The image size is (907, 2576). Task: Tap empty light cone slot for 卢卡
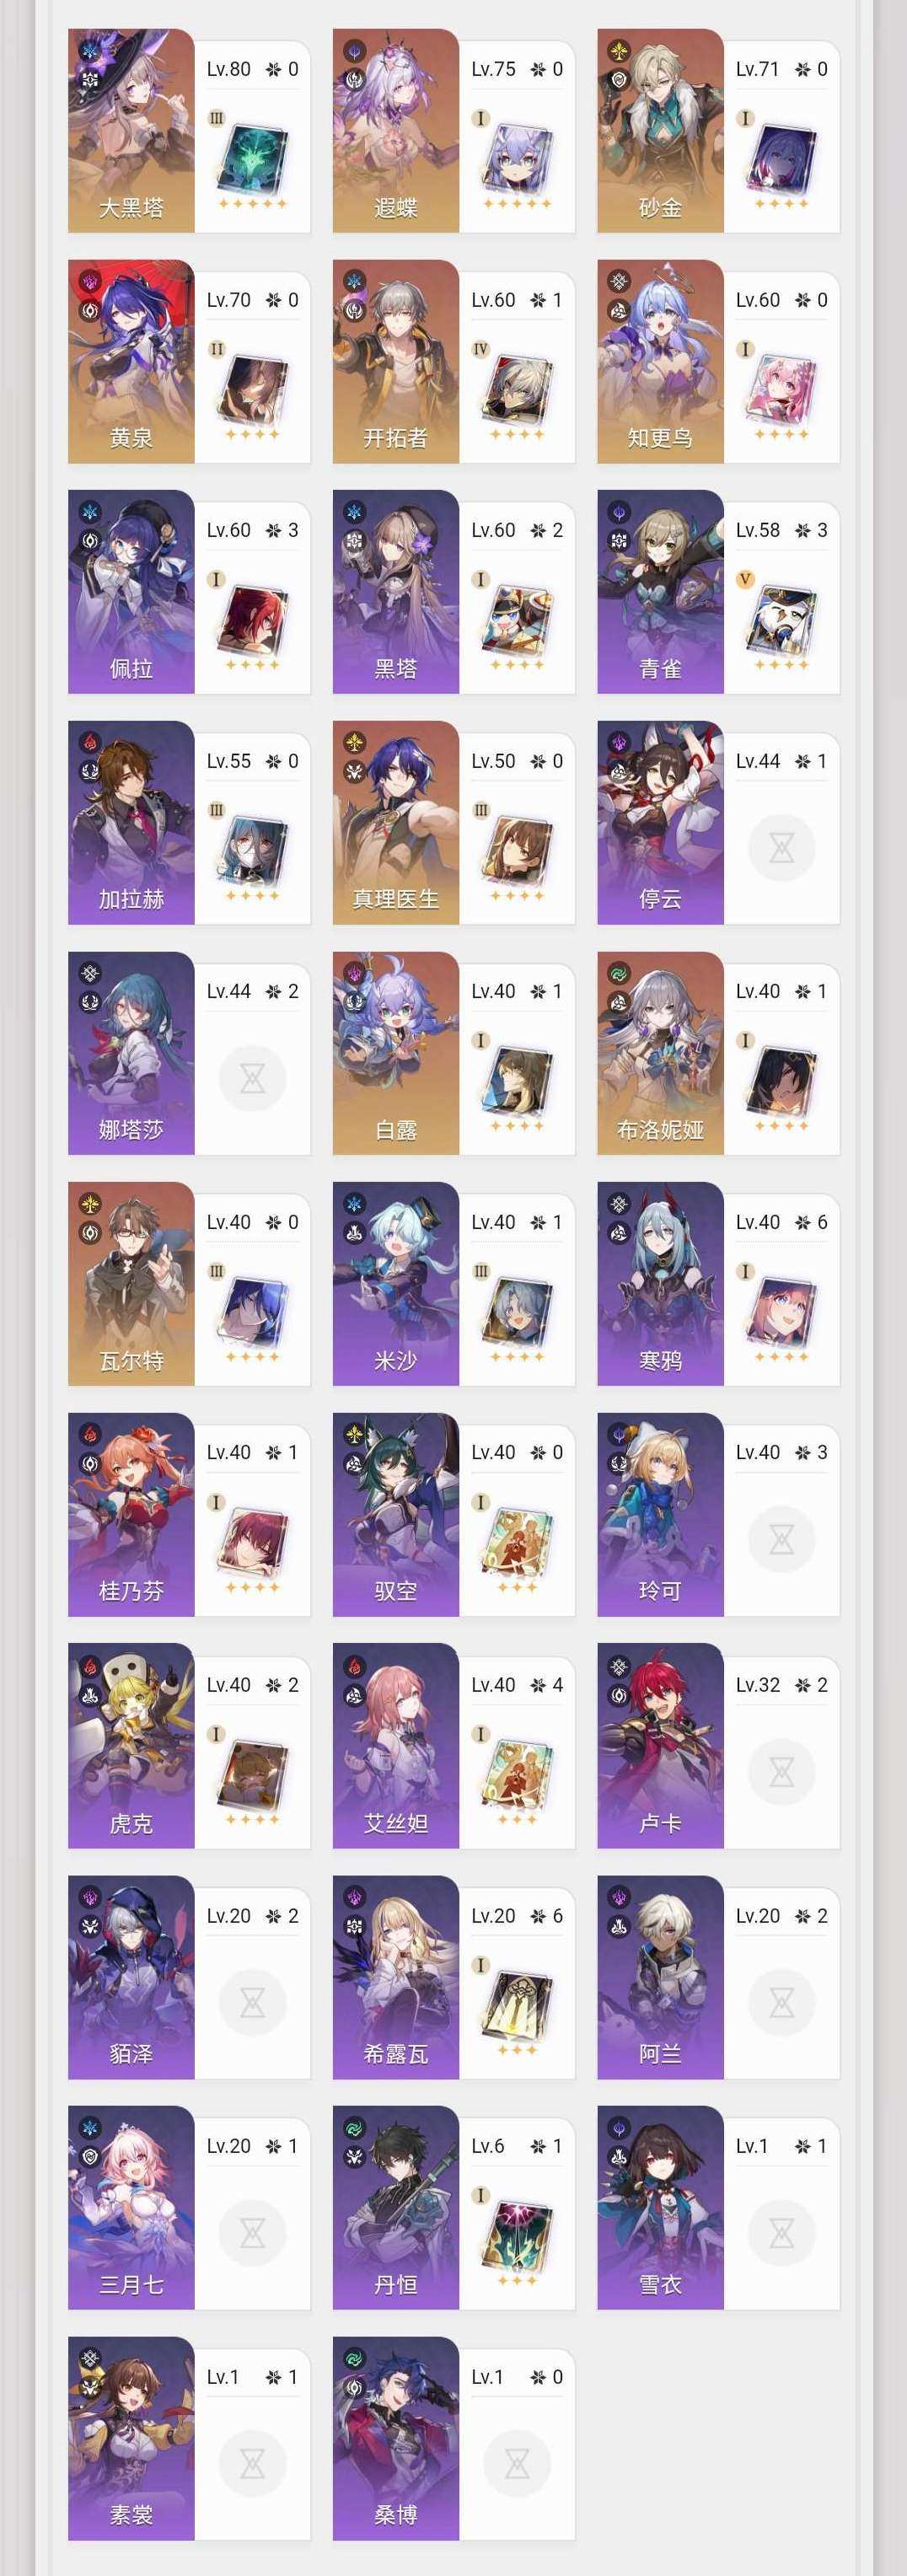pyautogui.click(x=781, y=1772)
